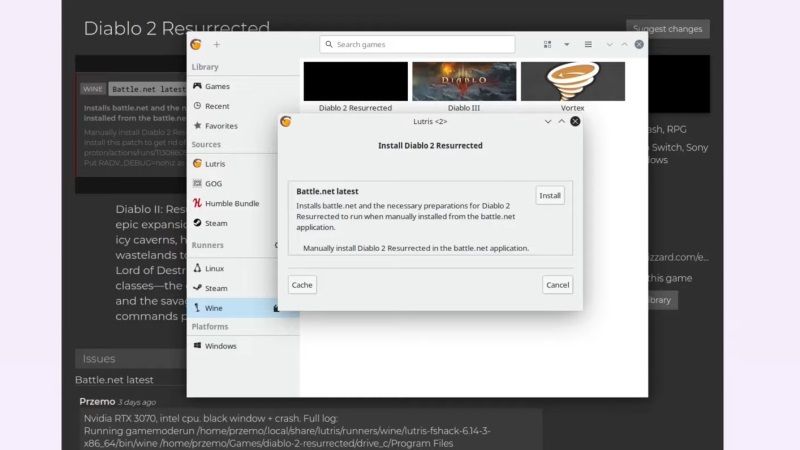Open Cache settings in install dialog
Viewport: 800px width, 450px height.
[x=302, y=285]
